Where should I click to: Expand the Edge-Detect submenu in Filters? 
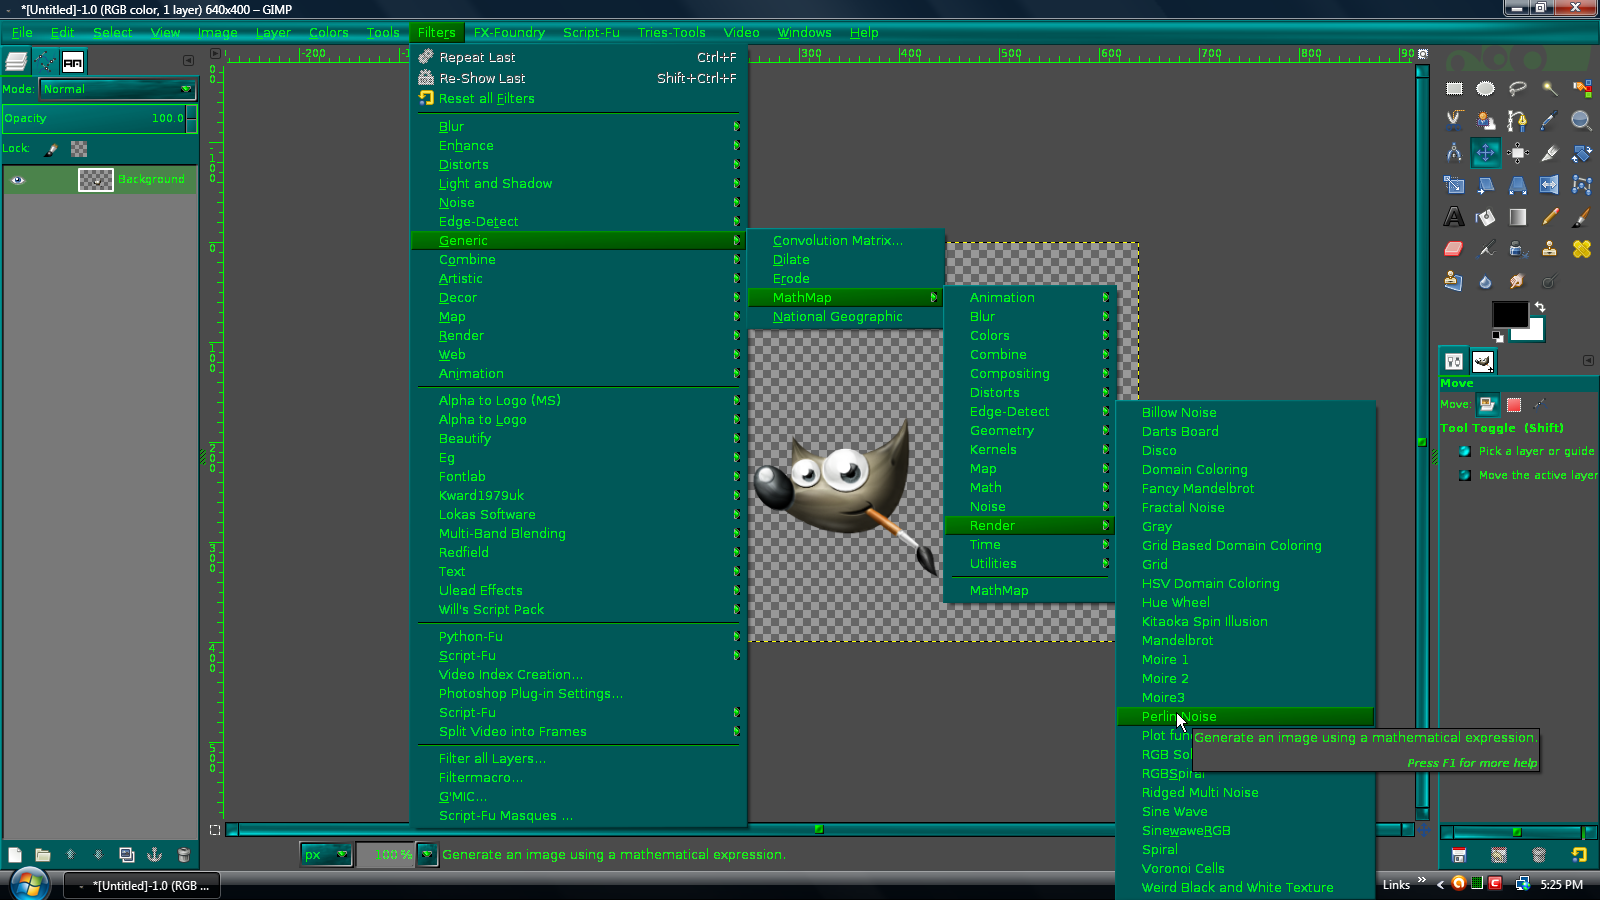click(x=579, y=222)
